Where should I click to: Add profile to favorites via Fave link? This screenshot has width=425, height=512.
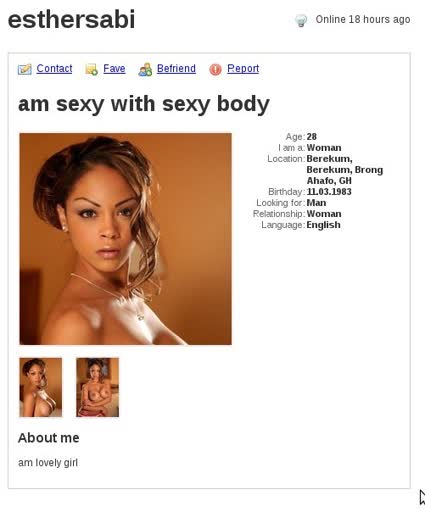(x=114, y=68)
